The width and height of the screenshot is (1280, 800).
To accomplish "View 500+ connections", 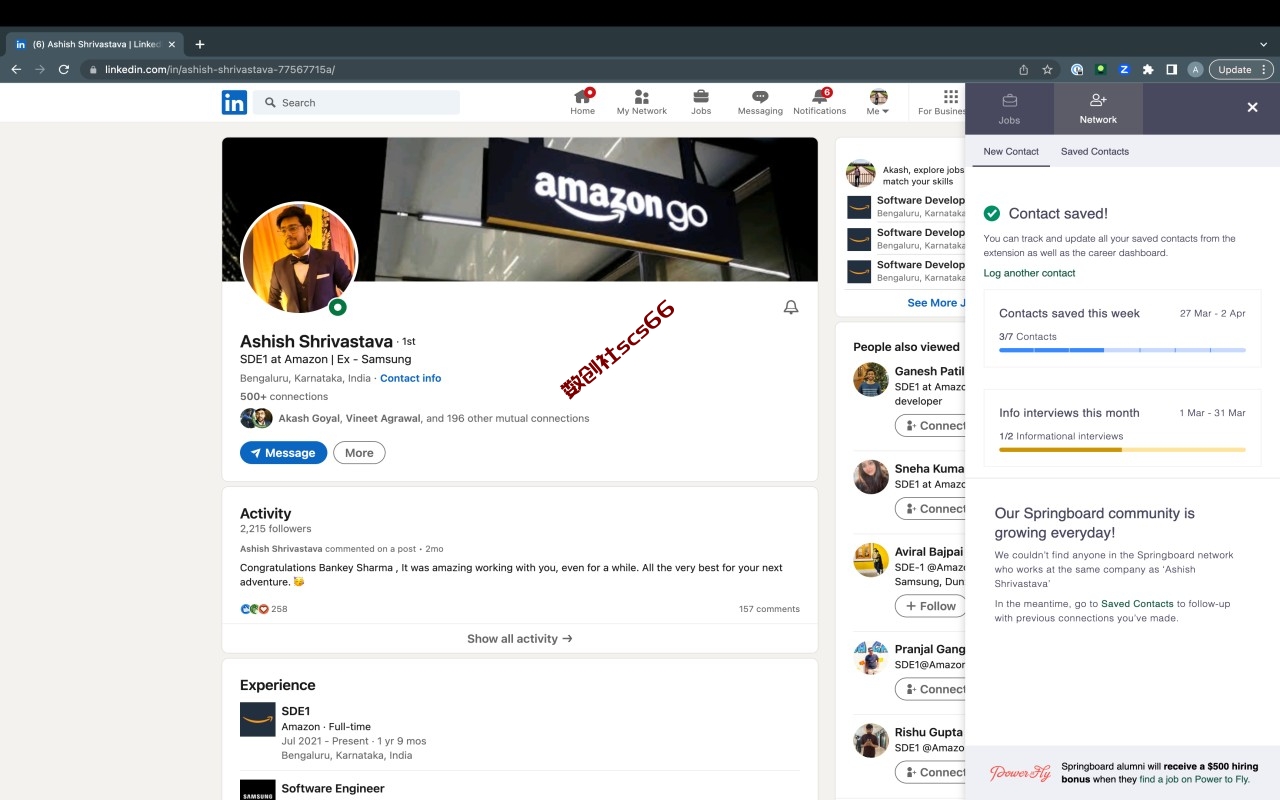I will click(284, 396).
